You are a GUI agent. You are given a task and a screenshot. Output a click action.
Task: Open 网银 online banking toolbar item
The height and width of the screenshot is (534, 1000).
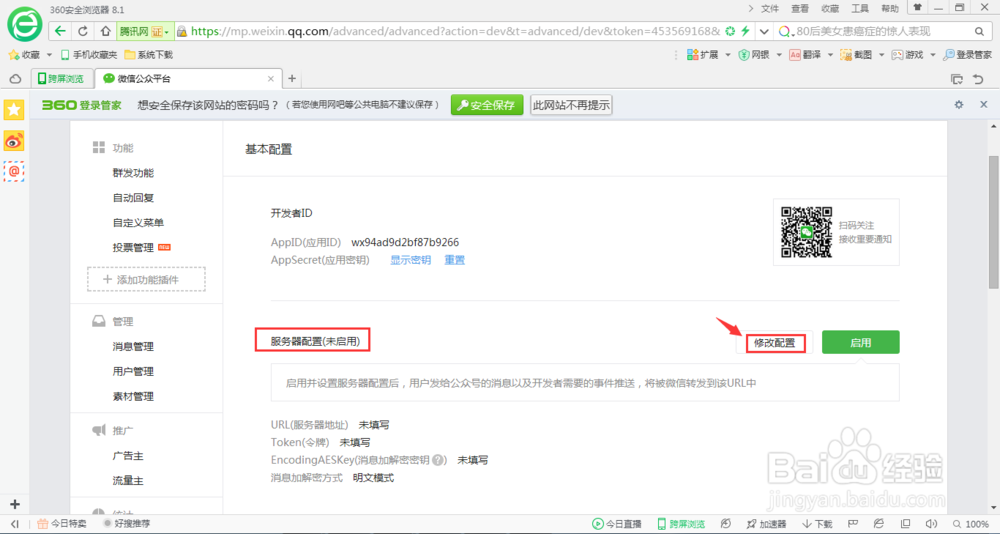coord(754,55)
